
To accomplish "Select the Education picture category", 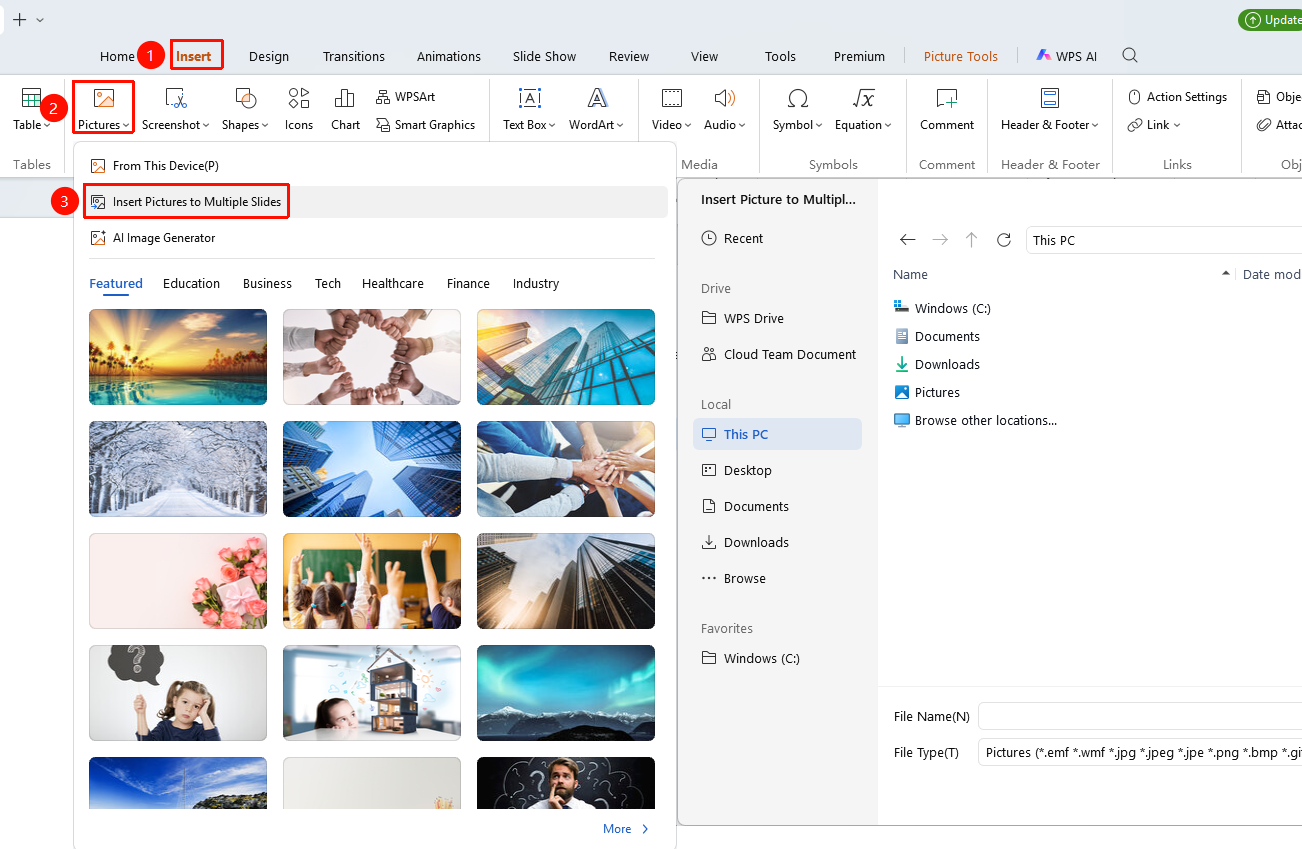I will click(191, 283).
